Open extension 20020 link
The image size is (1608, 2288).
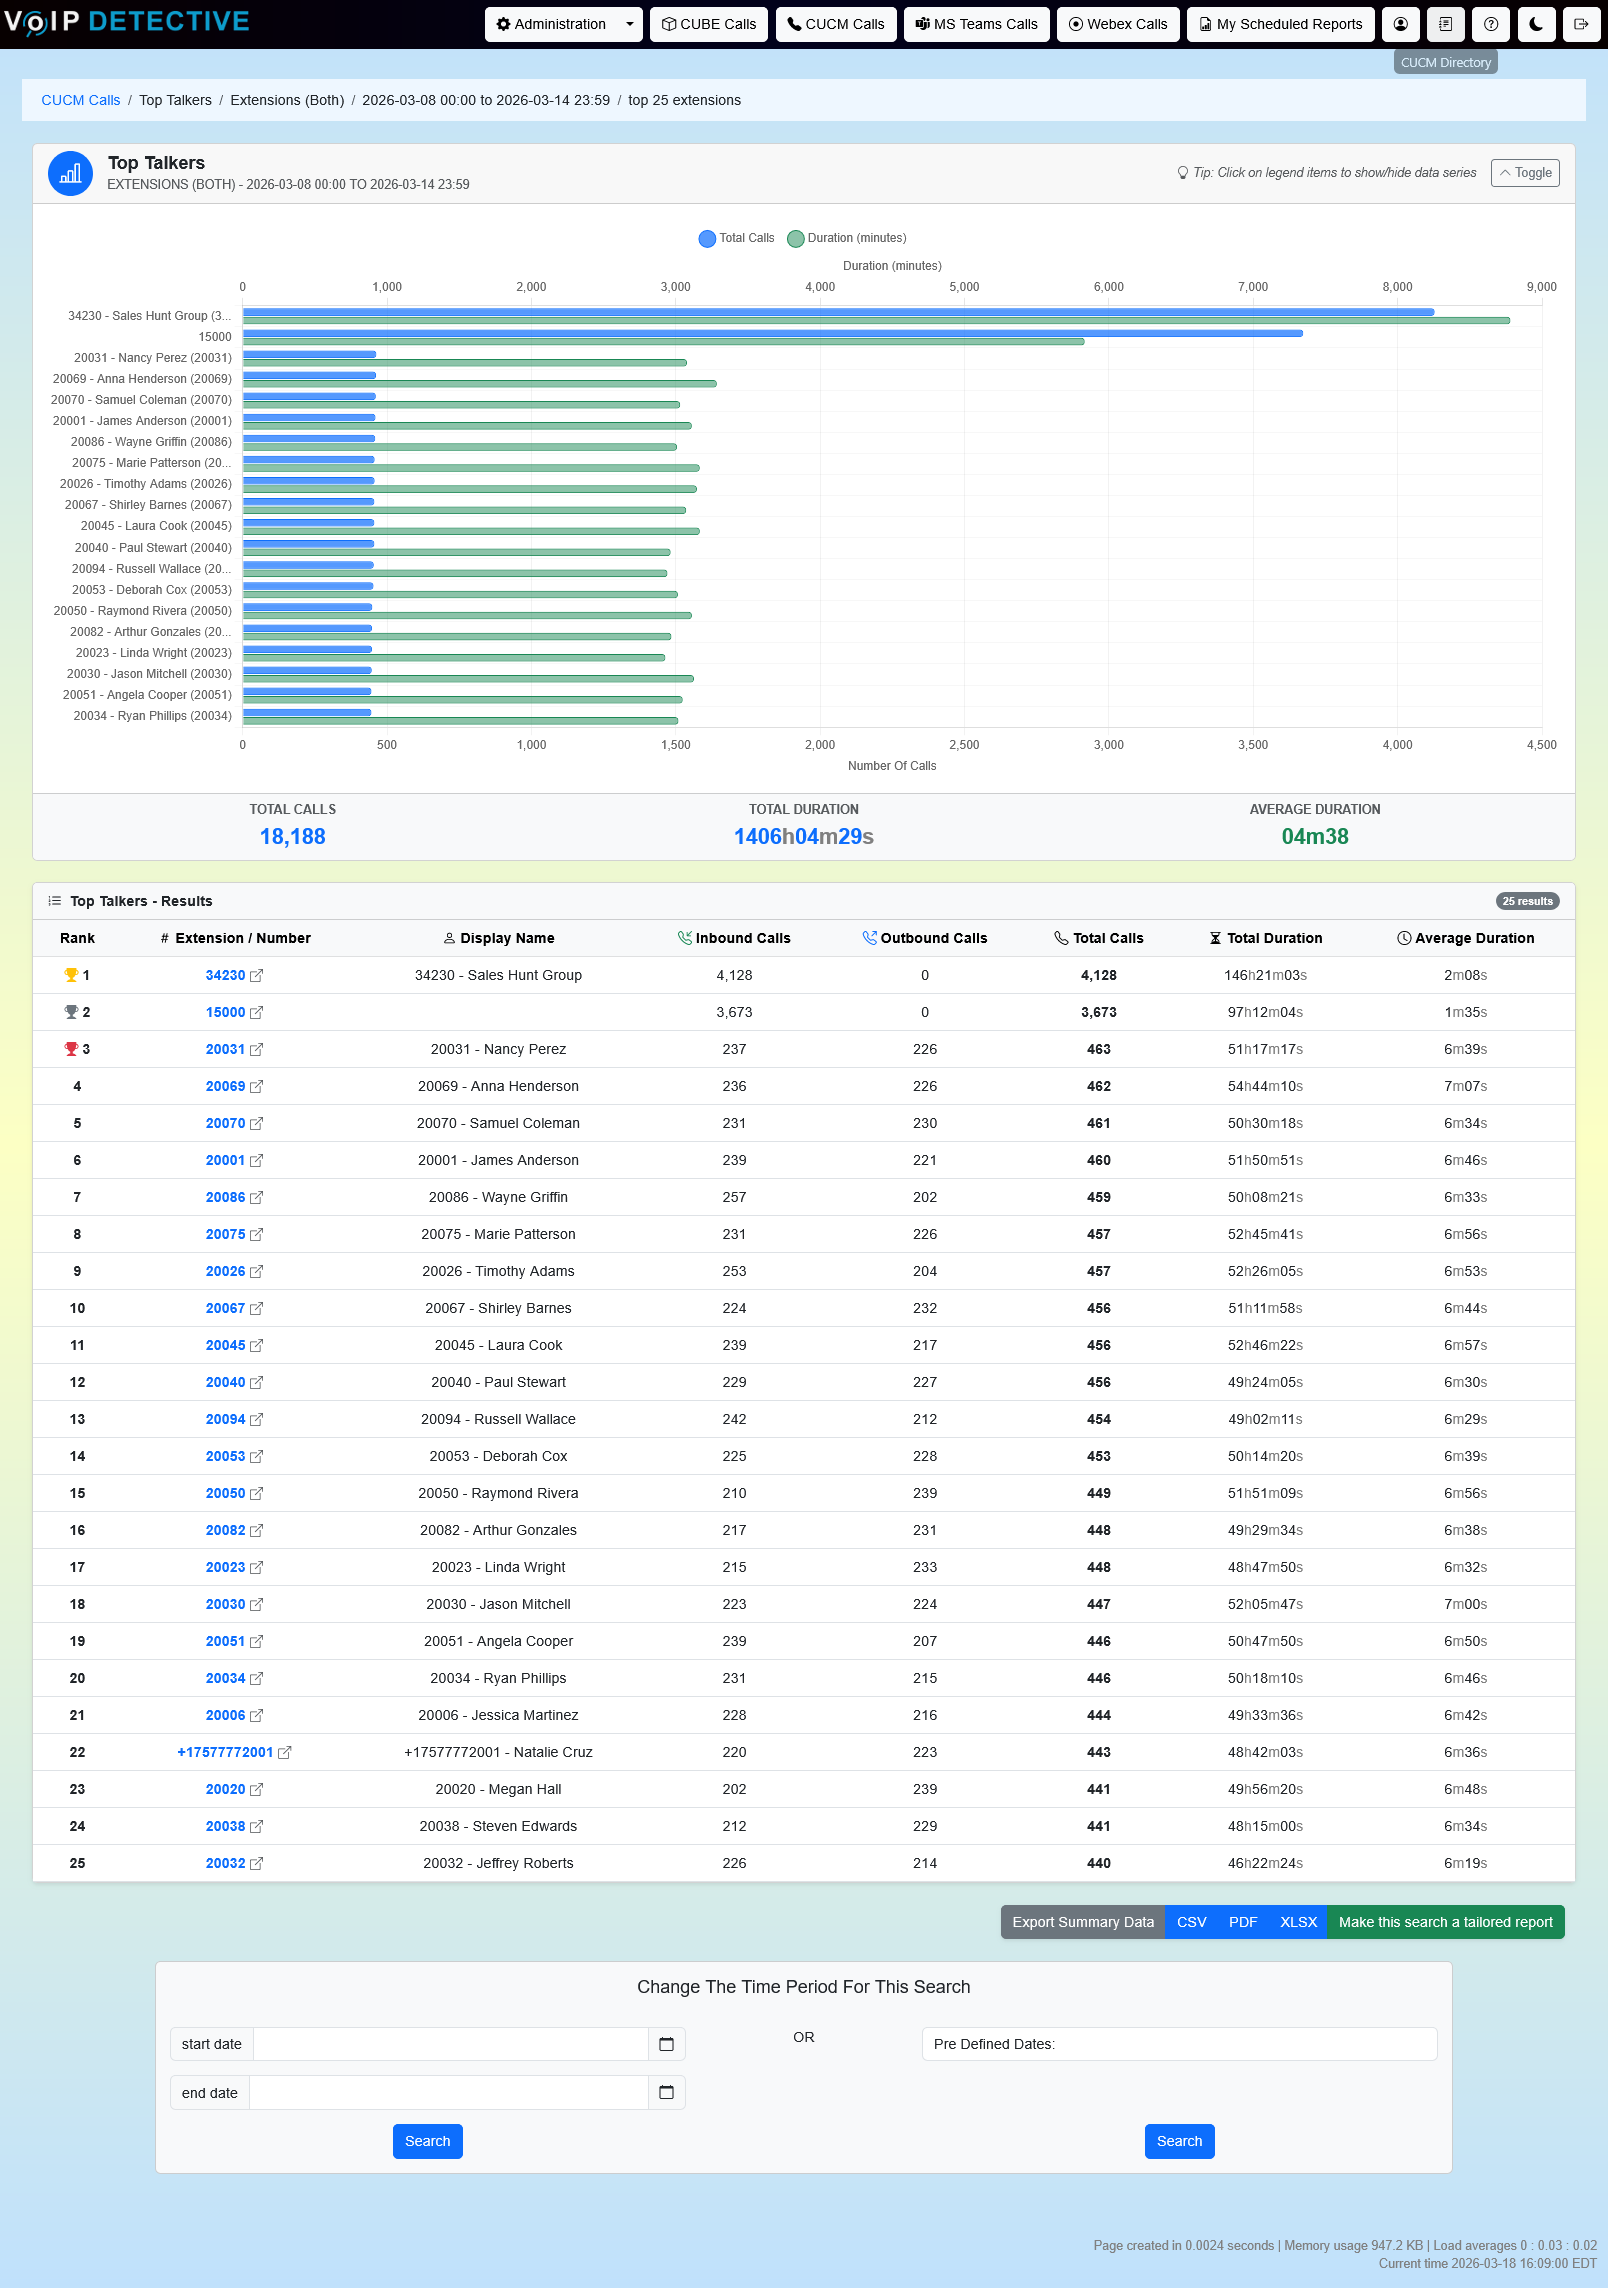[225, 1789]
